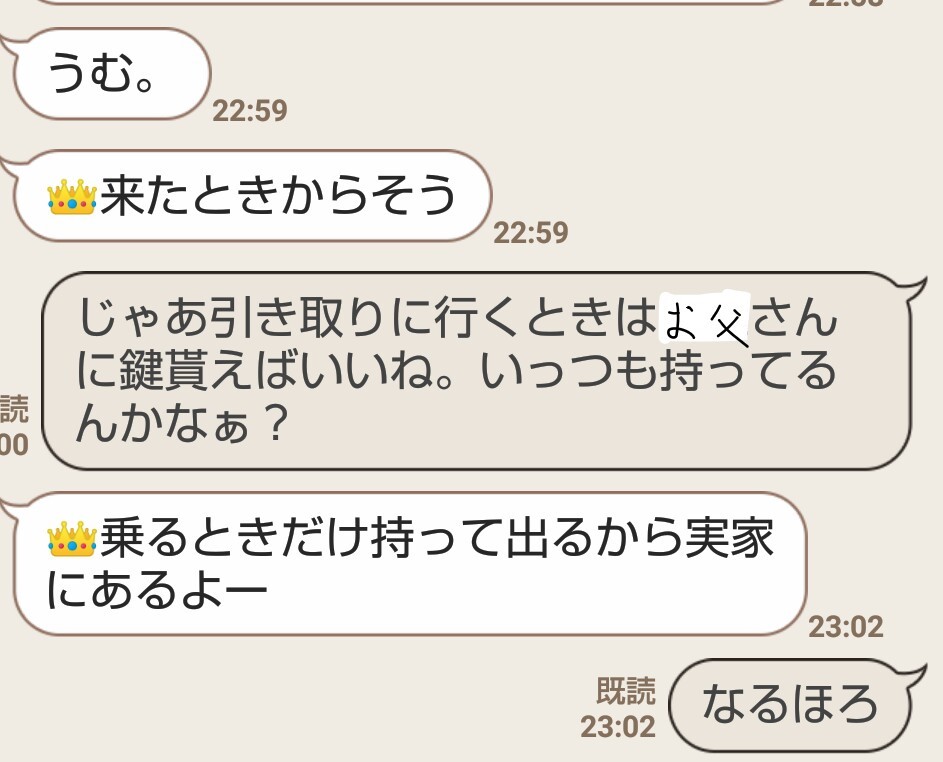This screenshot has height=762, width=943.
Task: Tap the word 鍵貰えばいいね in the sent message
Action: click(x=281, y=373)
